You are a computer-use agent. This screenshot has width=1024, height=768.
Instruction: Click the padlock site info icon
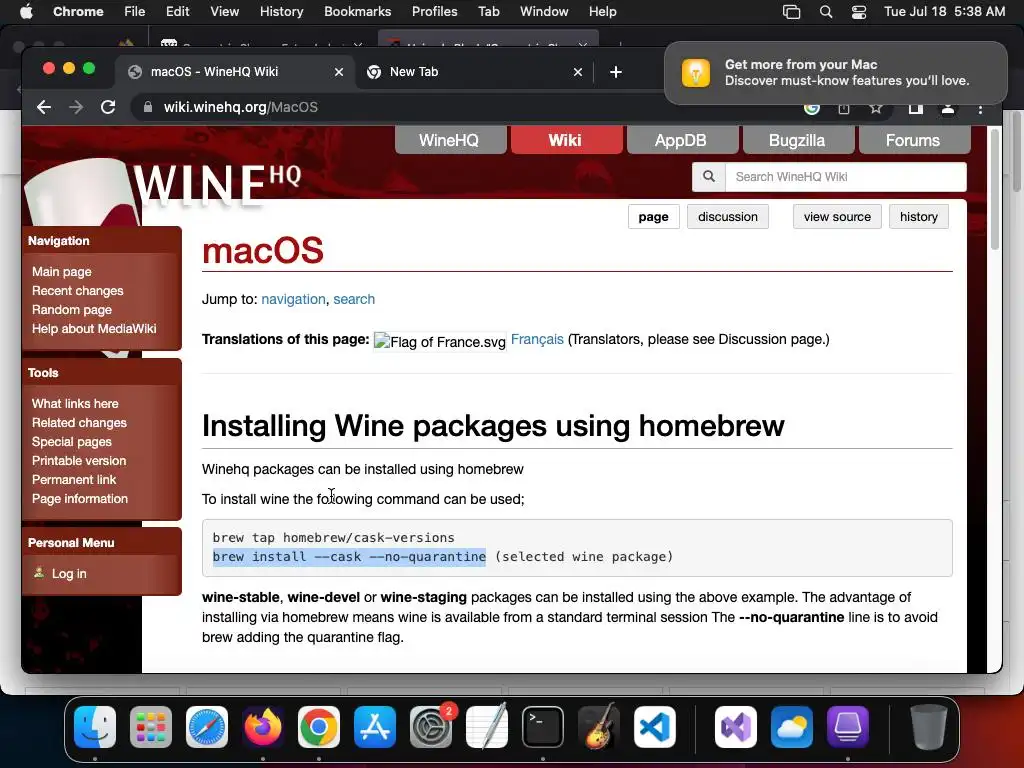click(x=148, y=107)
